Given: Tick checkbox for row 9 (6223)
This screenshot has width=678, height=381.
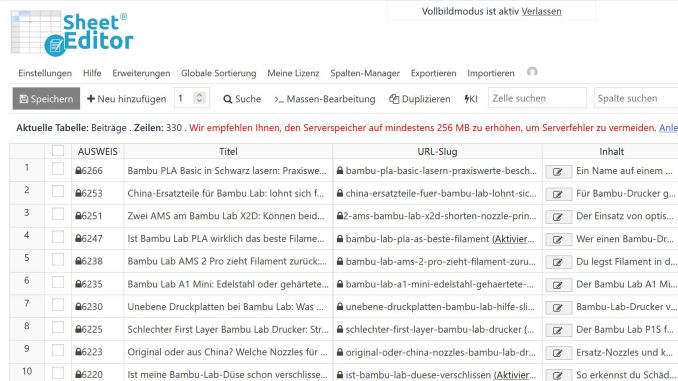Looking at the screenshot, I should [x=58, y=350].
